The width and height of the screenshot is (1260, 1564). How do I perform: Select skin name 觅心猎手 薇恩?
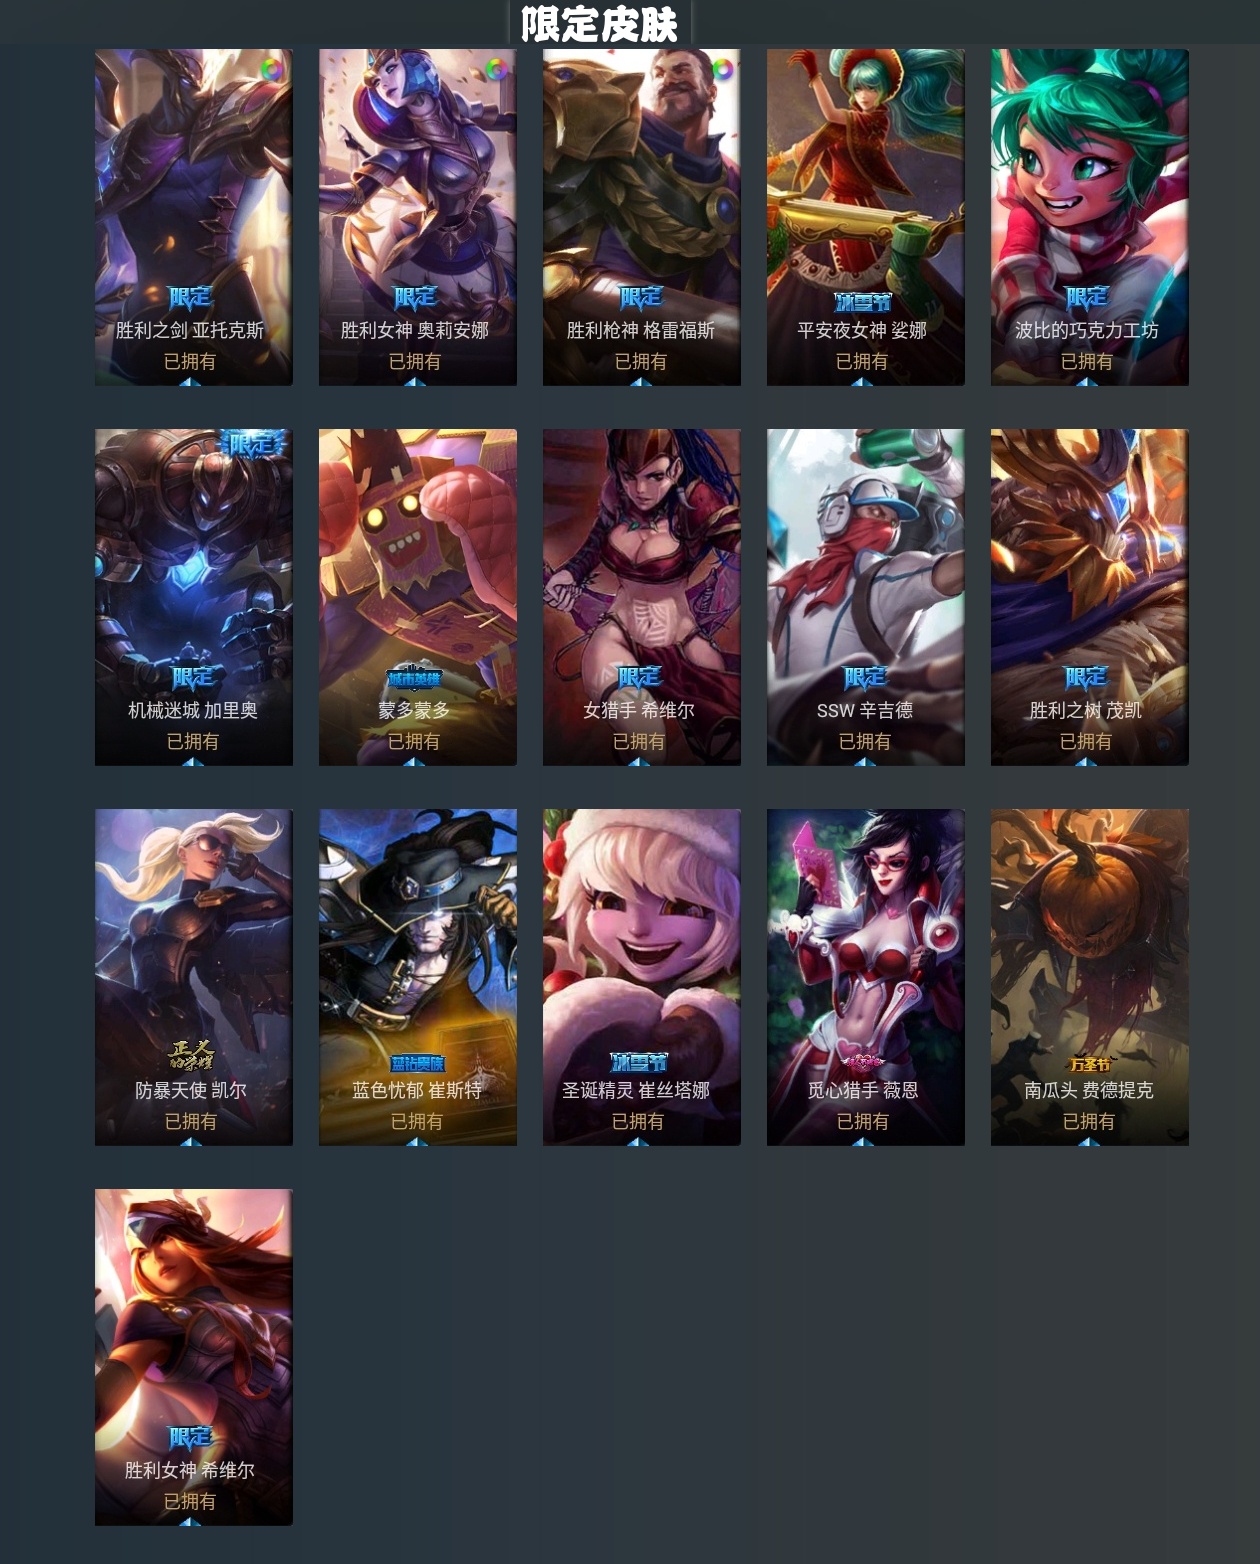pos(863,1090)
